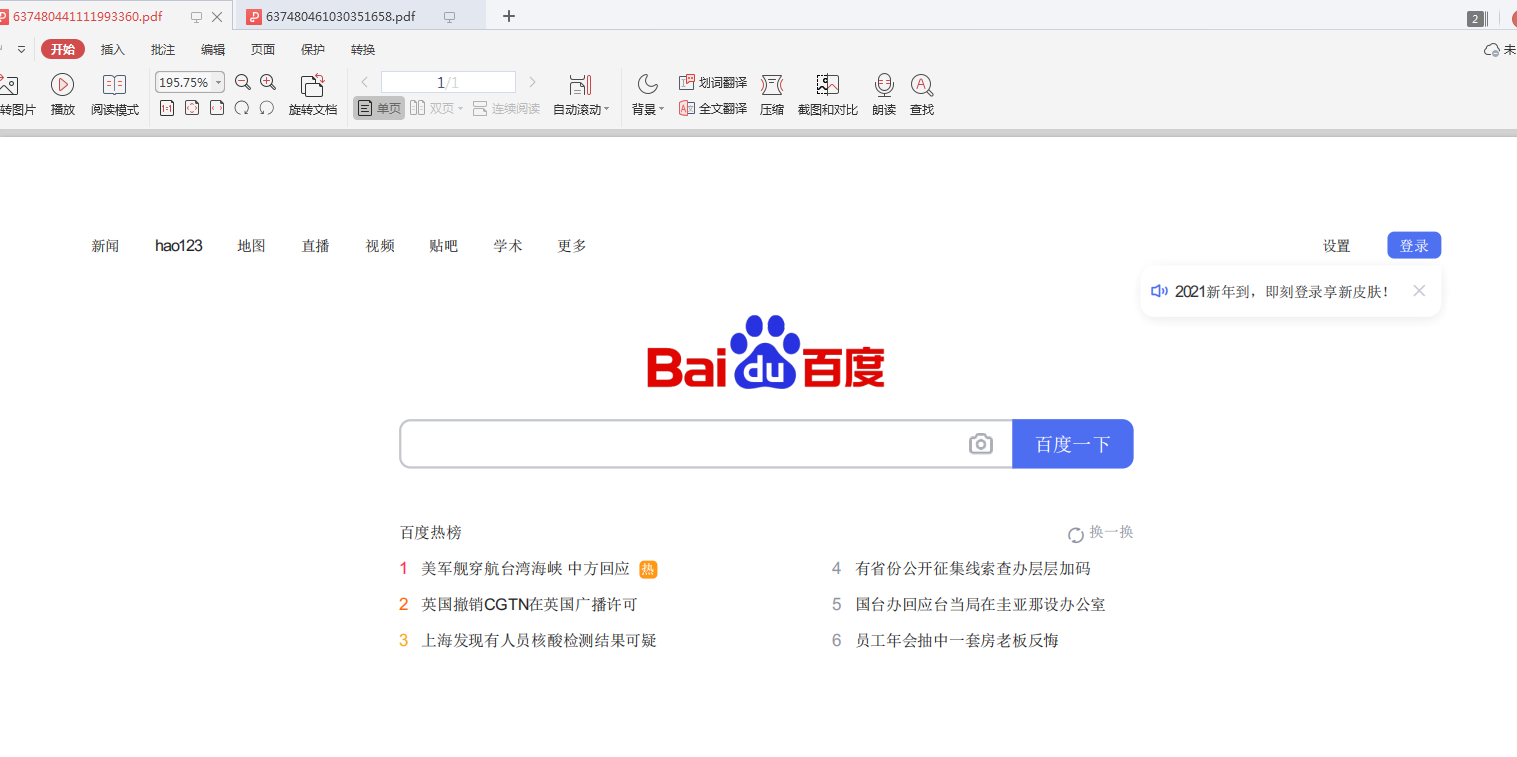The image size is (1517, 757).
Task: Click the fit page icon
Action: 192,108
